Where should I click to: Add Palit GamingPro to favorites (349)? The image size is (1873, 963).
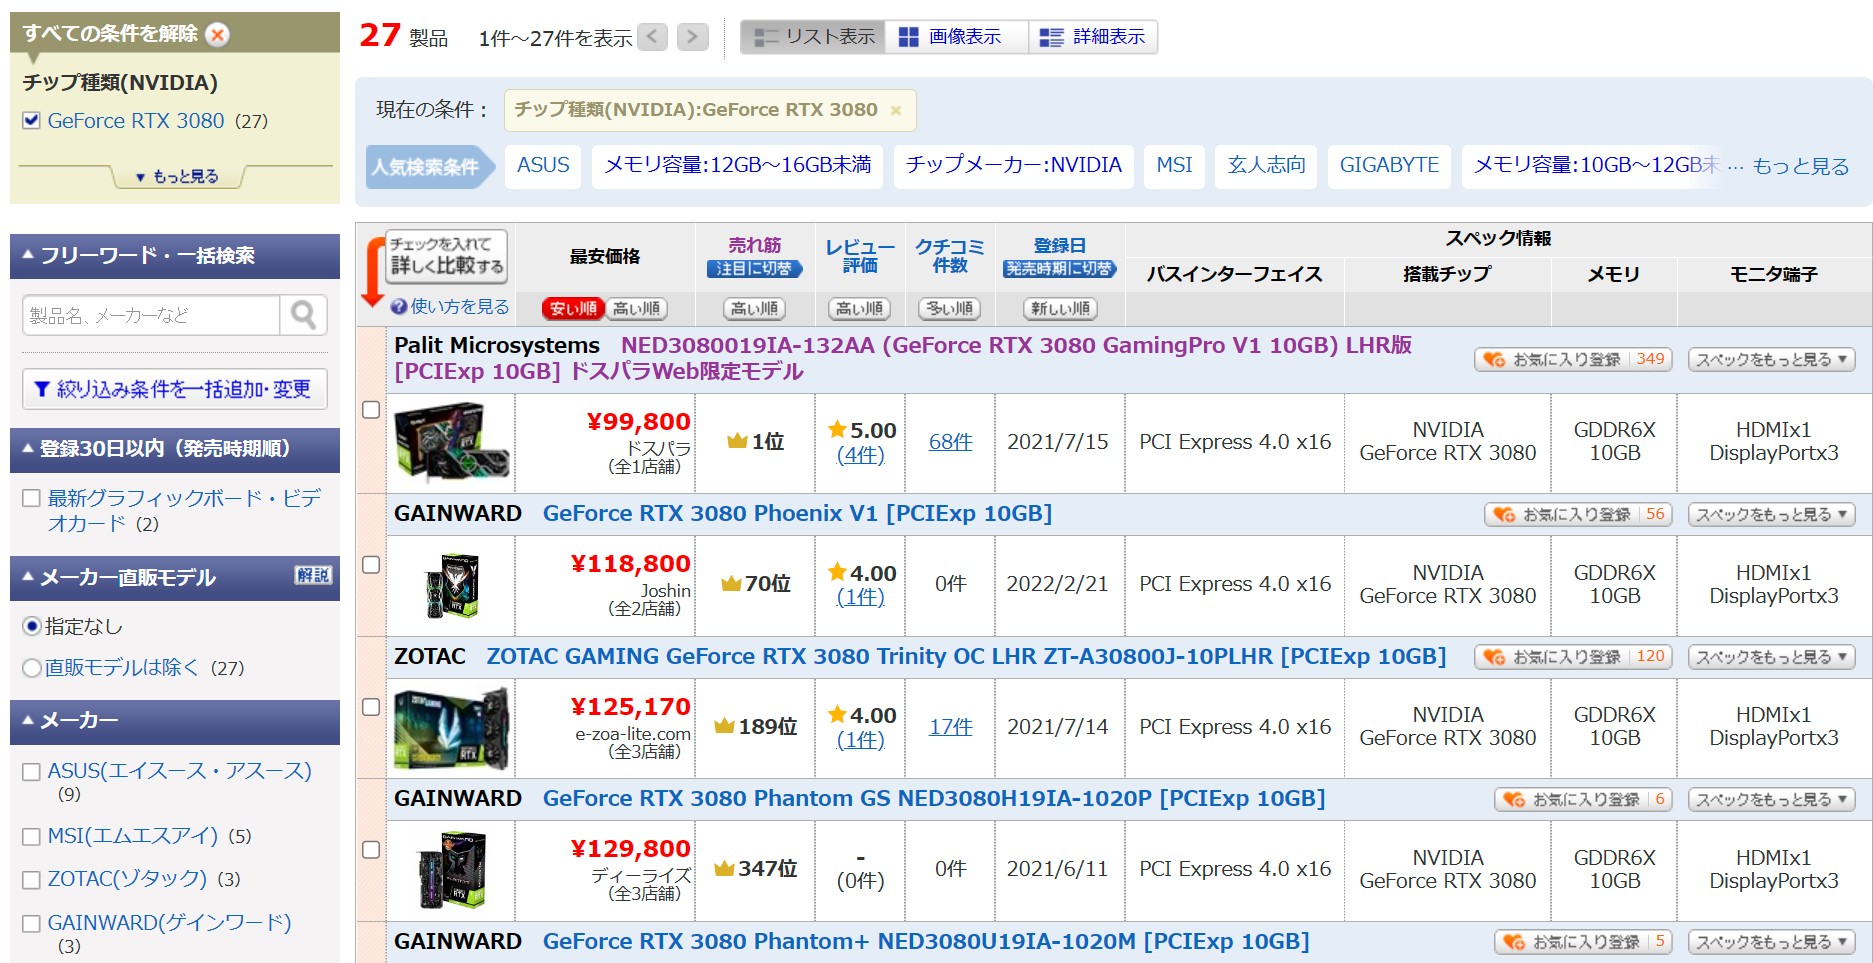pyautogui.click(x=1572, y=360)
